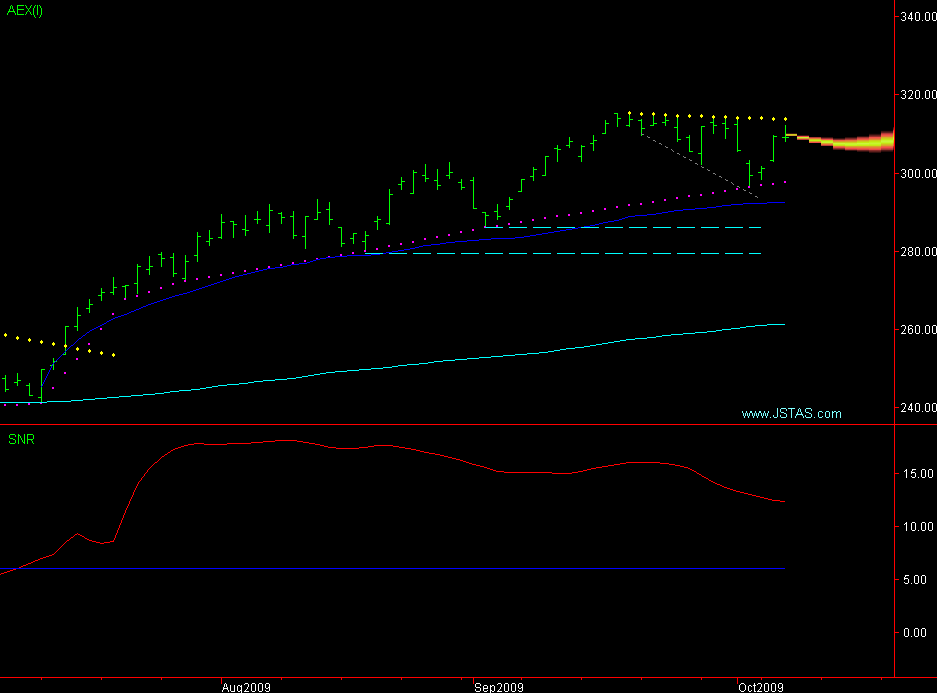Click the 0.00 SNR axis label

918,633
